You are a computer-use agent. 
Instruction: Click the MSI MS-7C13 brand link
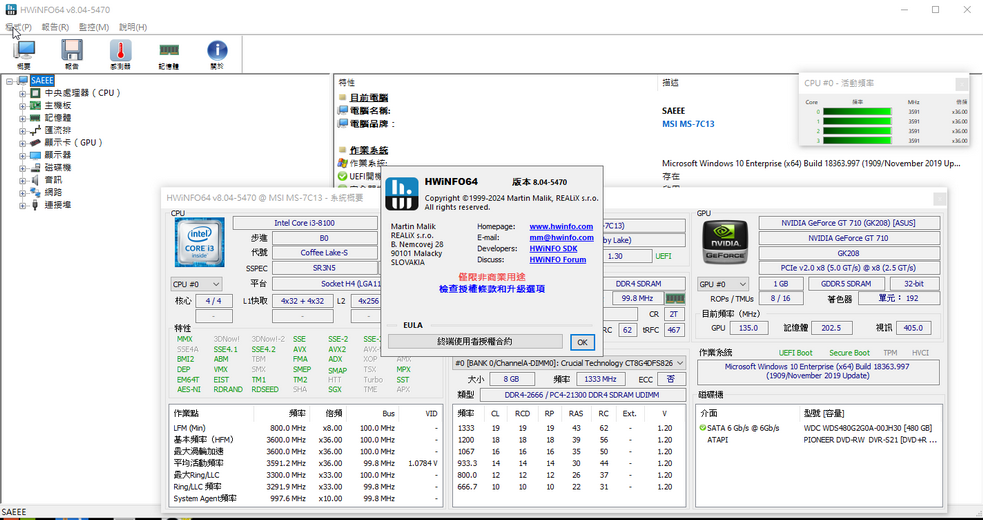(688, 124)
